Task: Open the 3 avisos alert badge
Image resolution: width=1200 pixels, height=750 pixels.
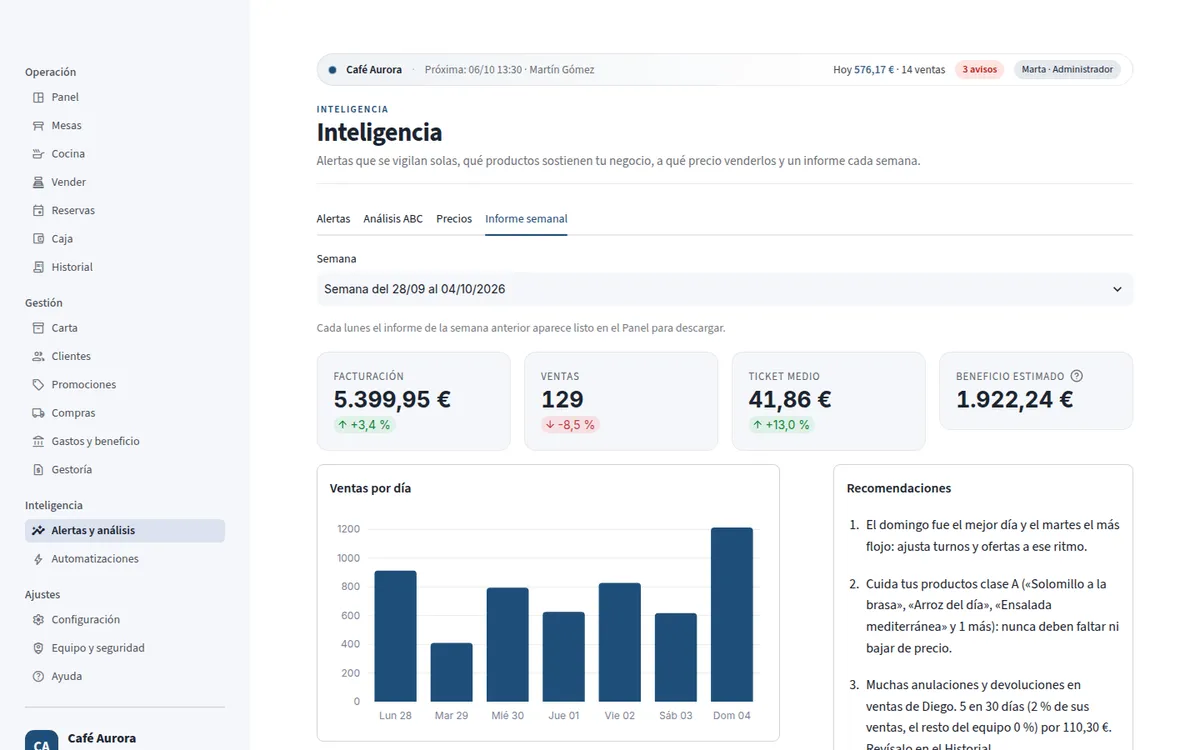Action: coord(980,70)
